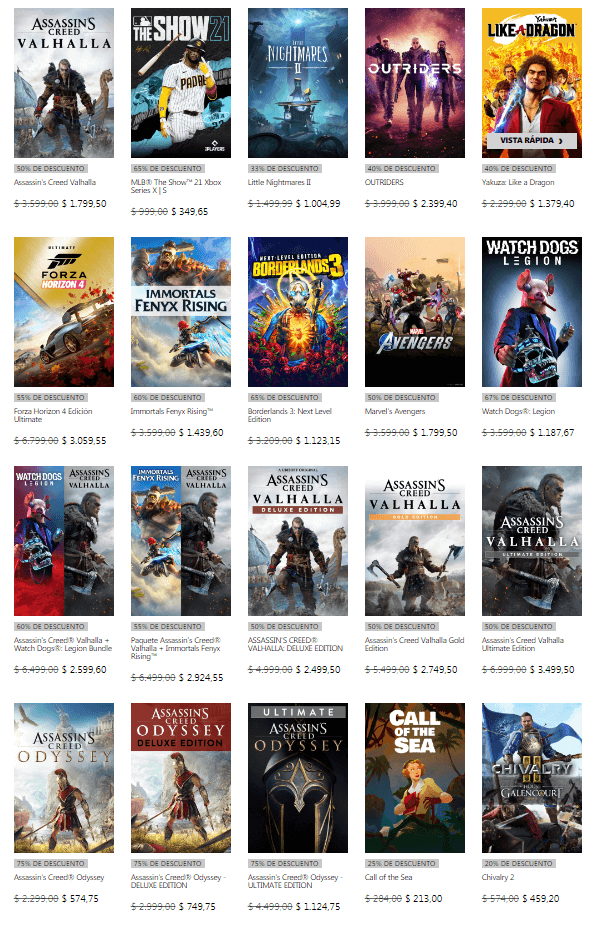Open the Little Nightmares II cover thumbnail

point(298,83)
